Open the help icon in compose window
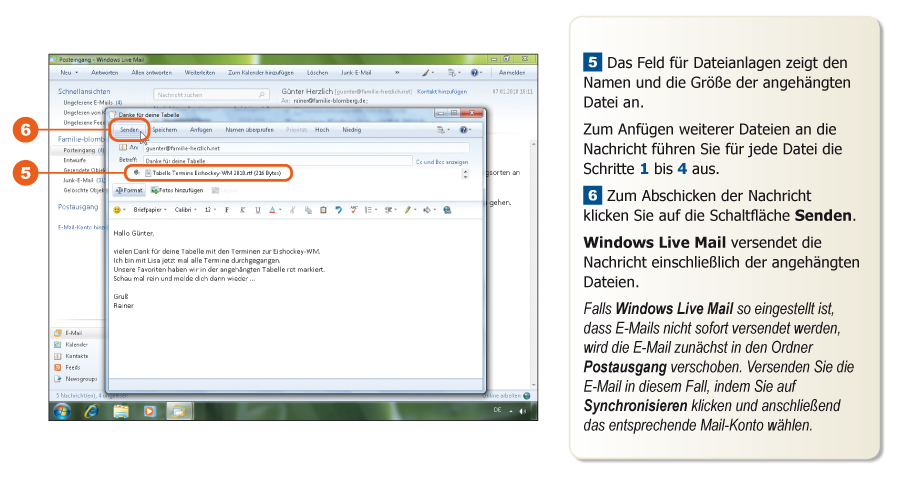The height and width of the screenshot is (480, 900). coord(464,130)
